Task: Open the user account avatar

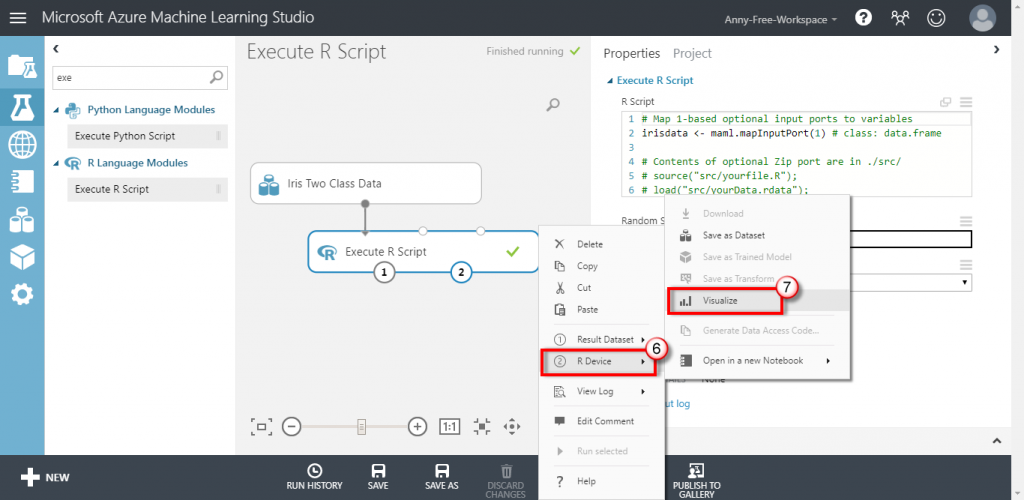Action: (982, 18)
